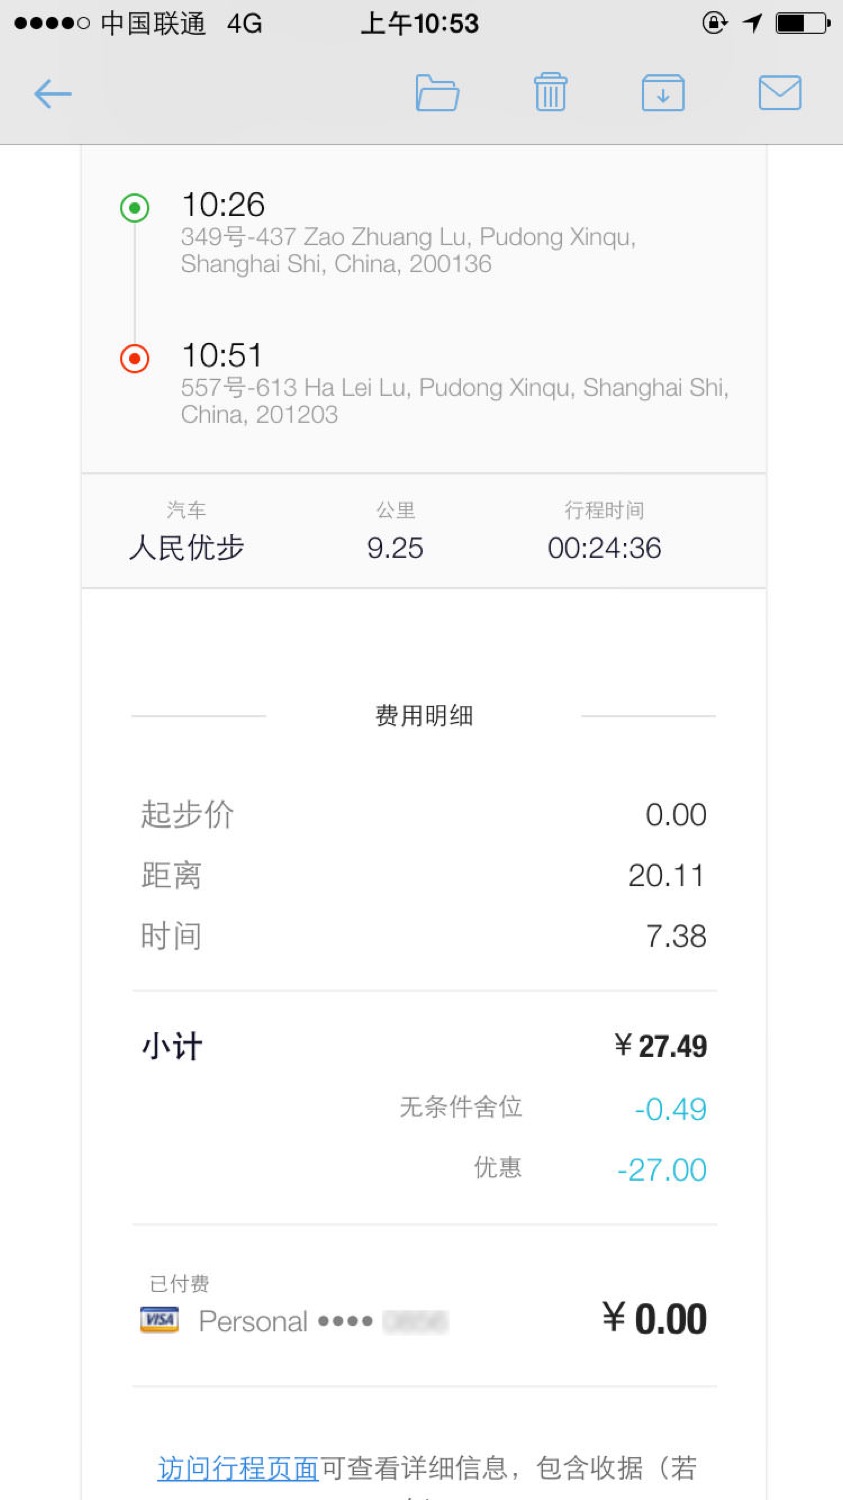
Task: Tap the 费用明细 section heading
Action: point(424,716)
